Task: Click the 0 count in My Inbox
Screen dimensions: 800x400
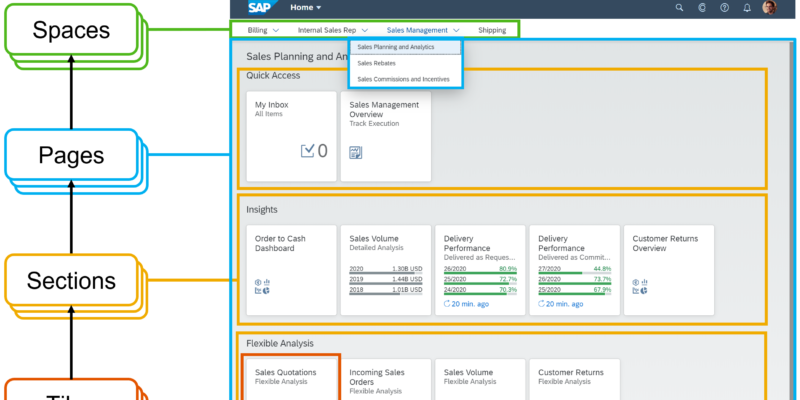Action: point(322,151)
